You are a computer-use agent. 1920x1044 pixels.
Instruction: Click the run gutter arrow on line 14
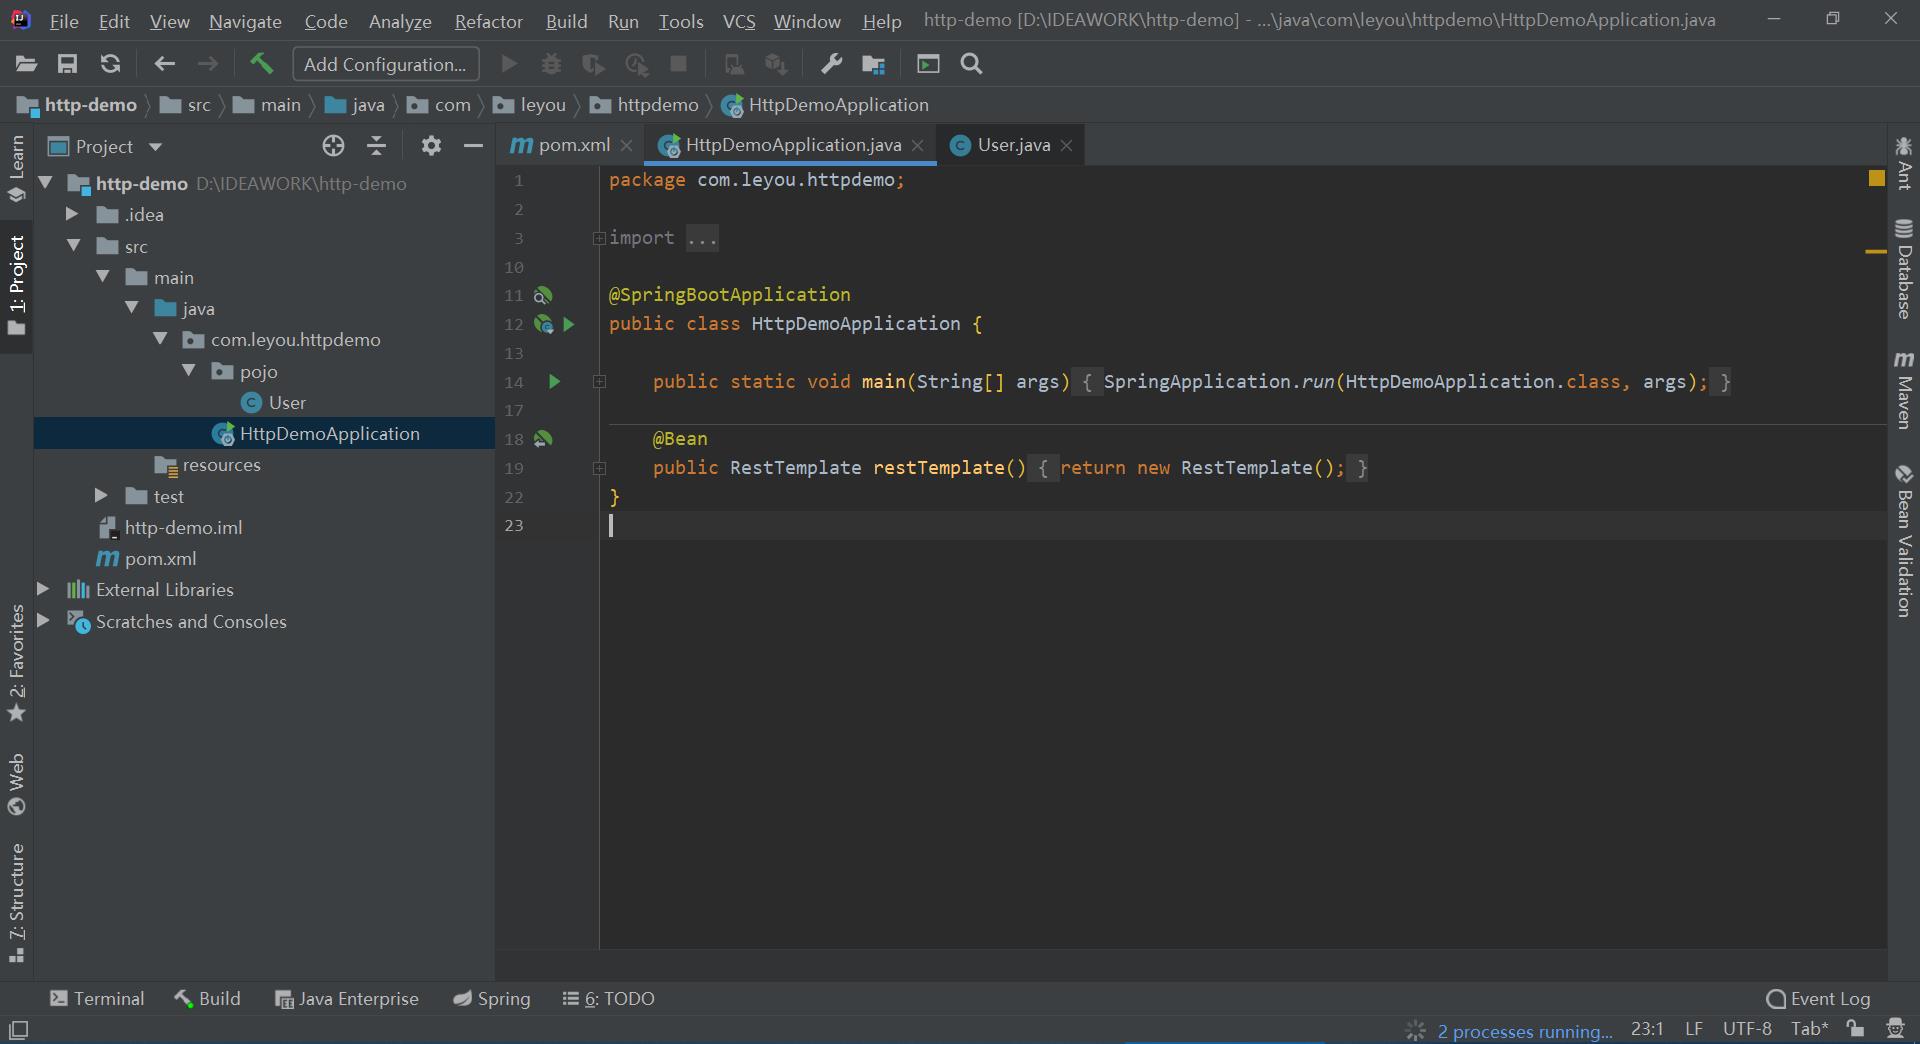555,381
